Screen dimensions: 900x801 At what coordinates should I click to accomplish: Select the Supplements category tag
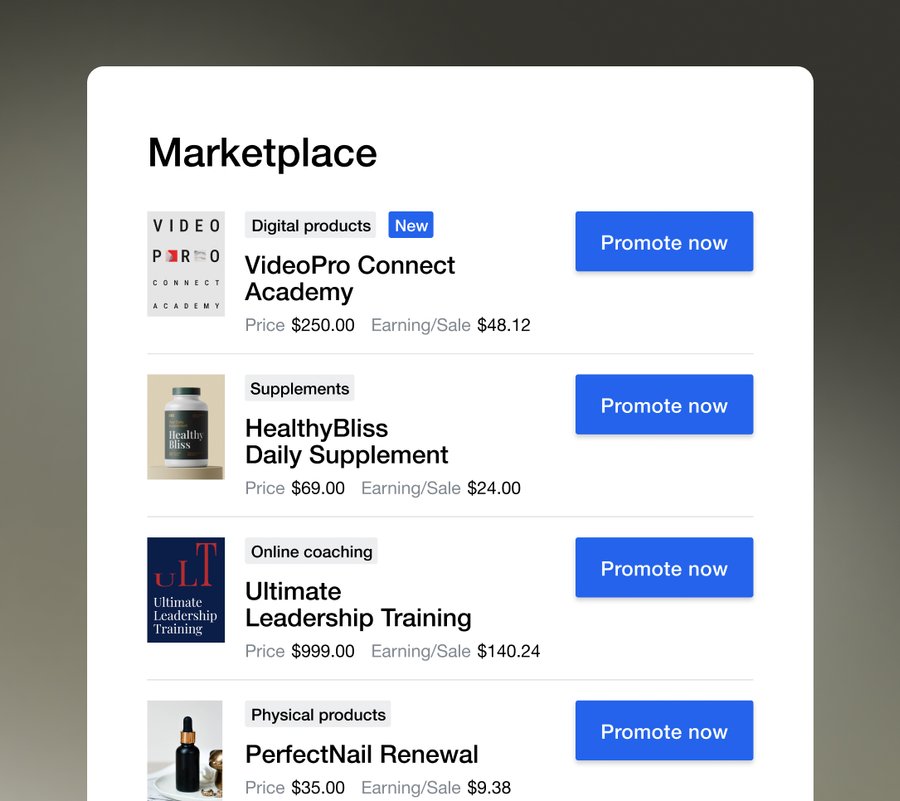(300, 388)
